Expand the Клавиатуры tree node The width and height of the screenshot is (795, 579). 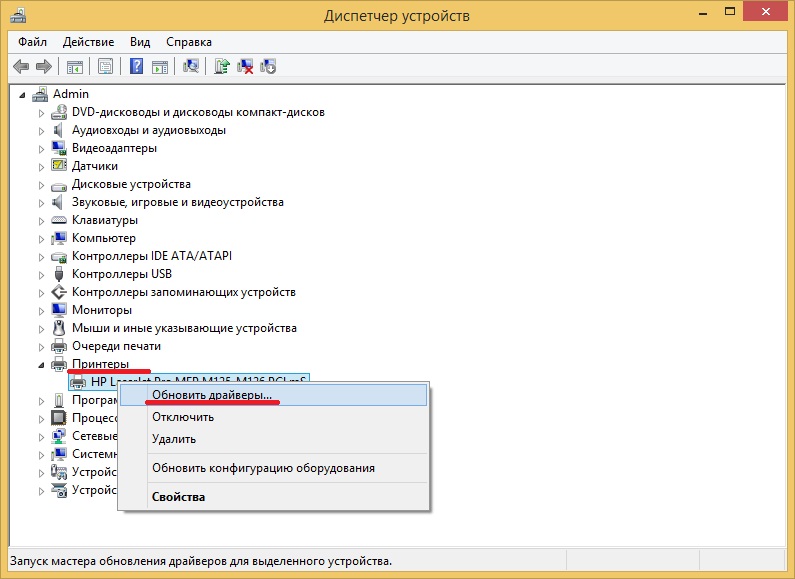coord(42,220)
